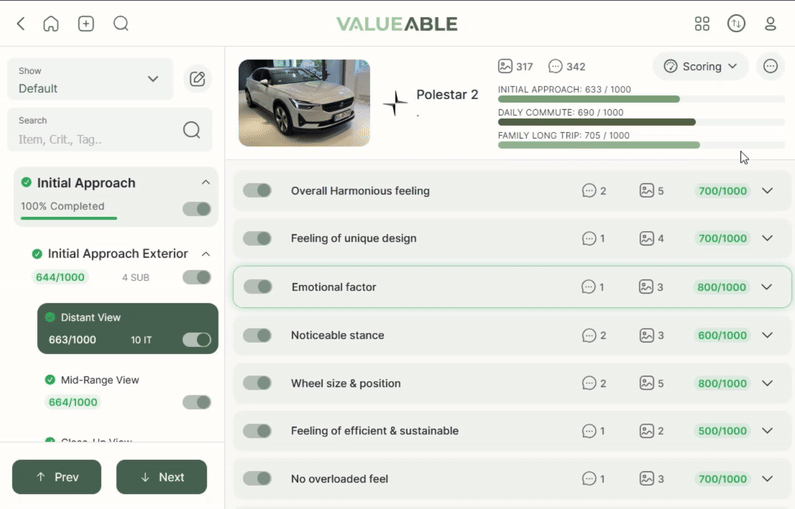Toggle the Wheel size & position switch
The image size is (795, 509).
pos(257,383)
